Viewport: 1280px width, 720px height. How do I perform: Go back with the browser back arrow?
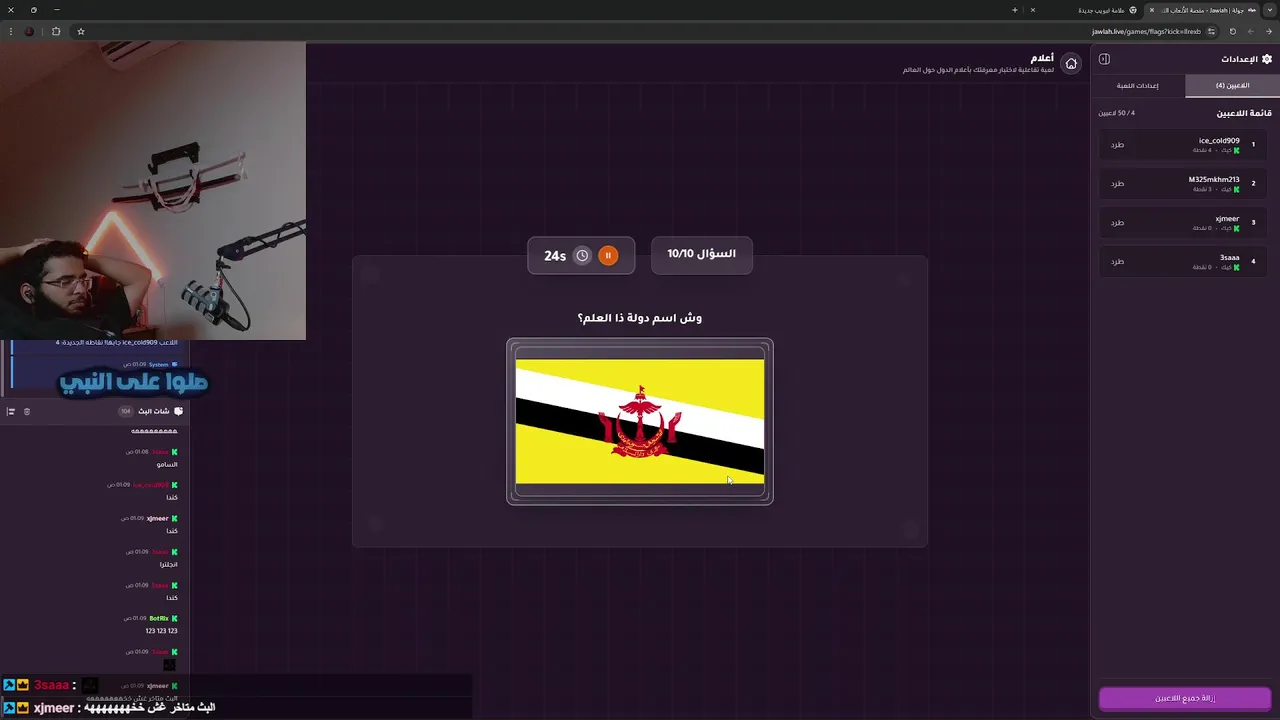[1268, 31]
